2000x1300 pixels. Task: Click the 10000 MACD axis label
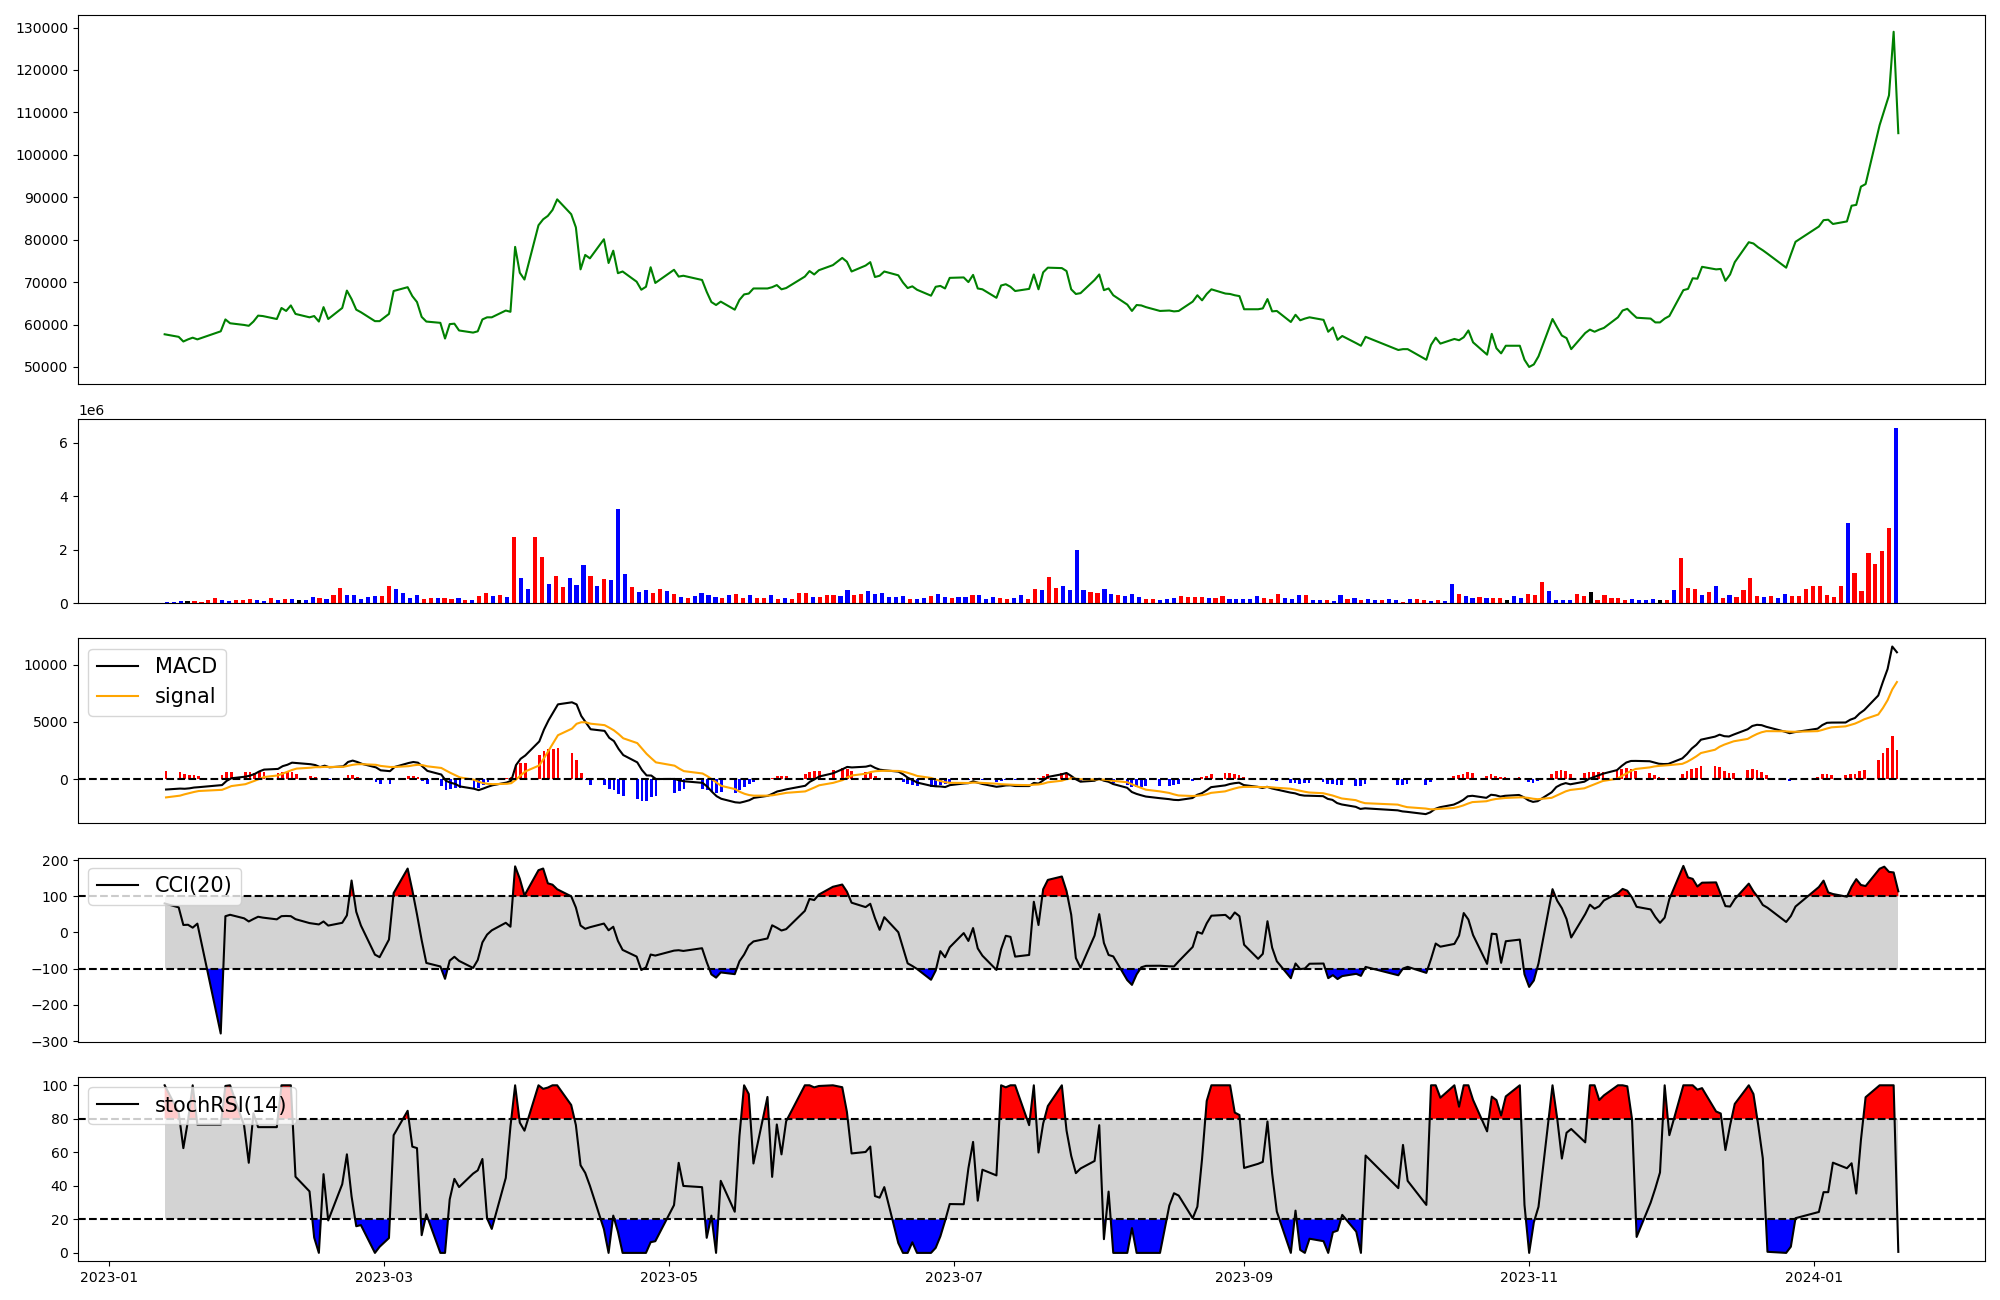pos(46,666)
